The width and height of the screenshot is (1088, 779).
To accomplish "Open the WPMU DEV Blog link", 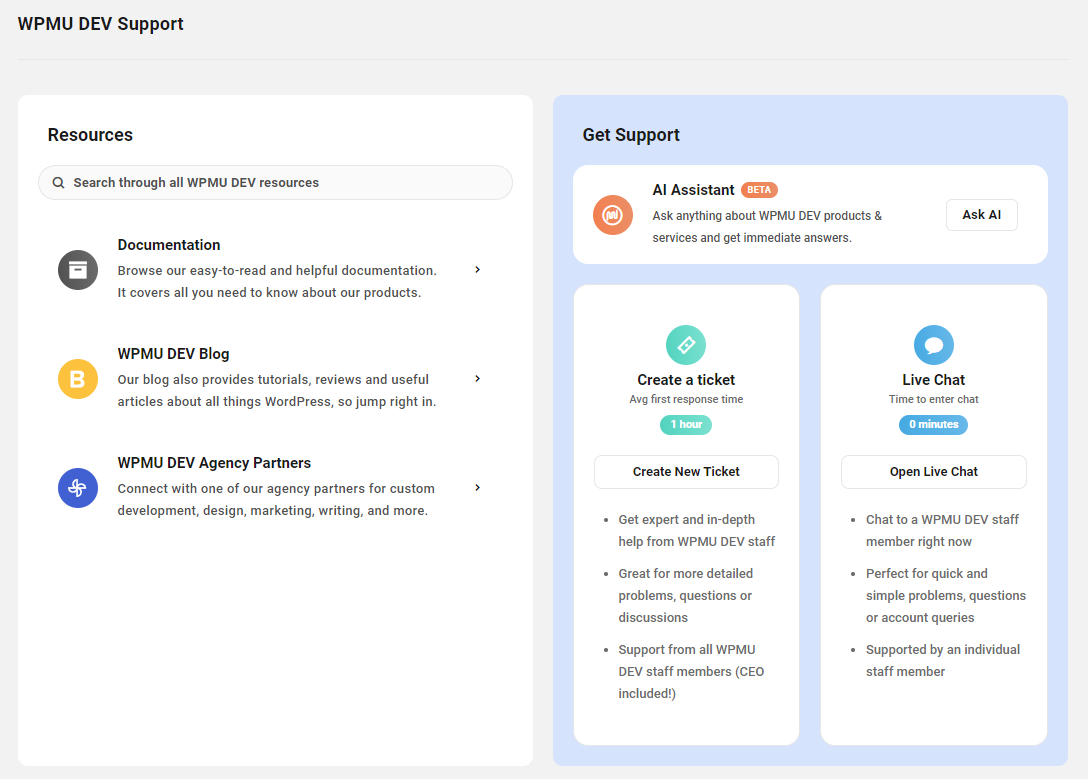I will coord(172,353).
